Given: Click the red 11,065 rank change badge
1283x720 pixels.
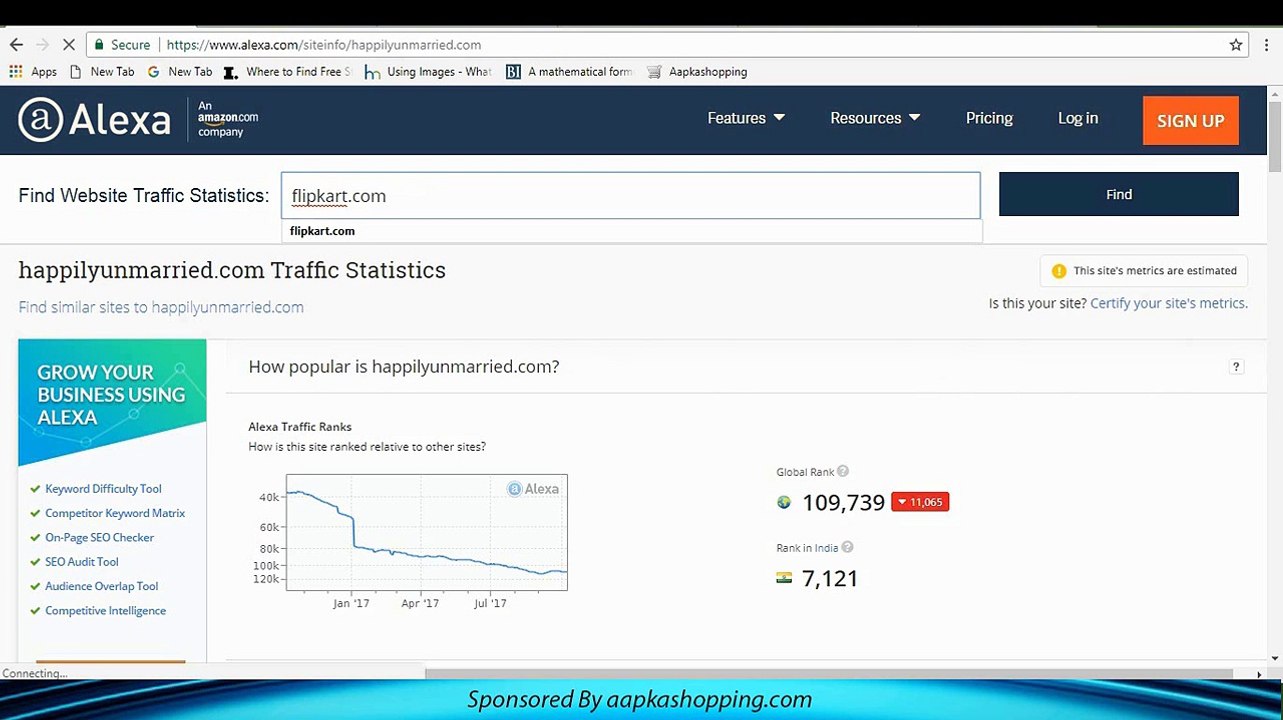Looking at the screenshot, I should (919, 502).
